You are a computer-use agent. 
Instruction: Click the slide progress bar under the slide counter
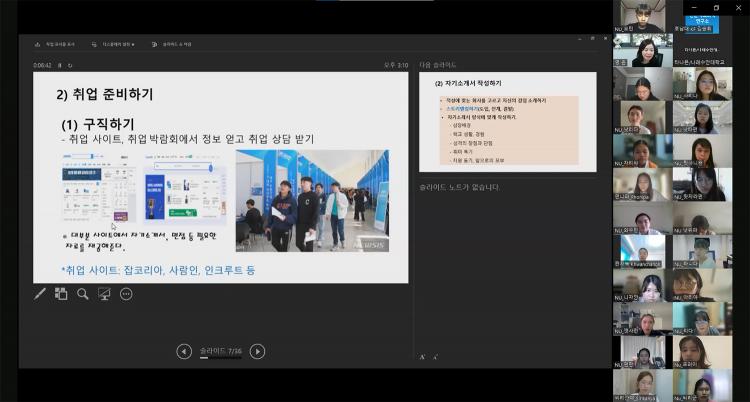pos(221,359)
